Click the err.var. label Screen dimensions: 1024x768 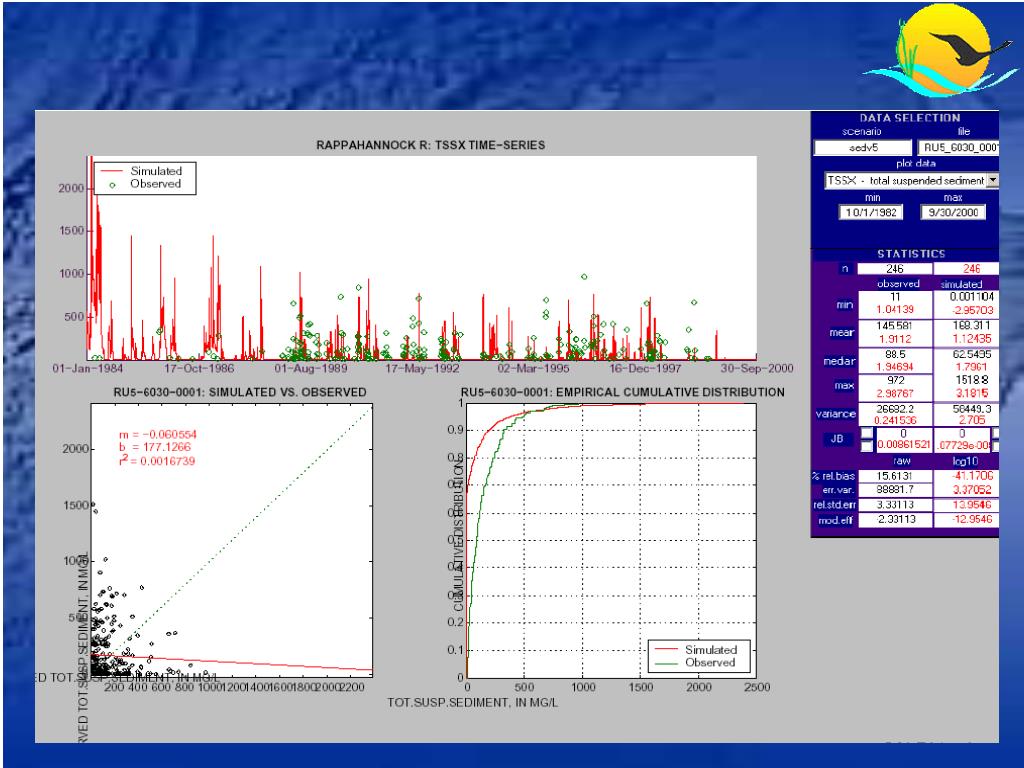point(839,490)
